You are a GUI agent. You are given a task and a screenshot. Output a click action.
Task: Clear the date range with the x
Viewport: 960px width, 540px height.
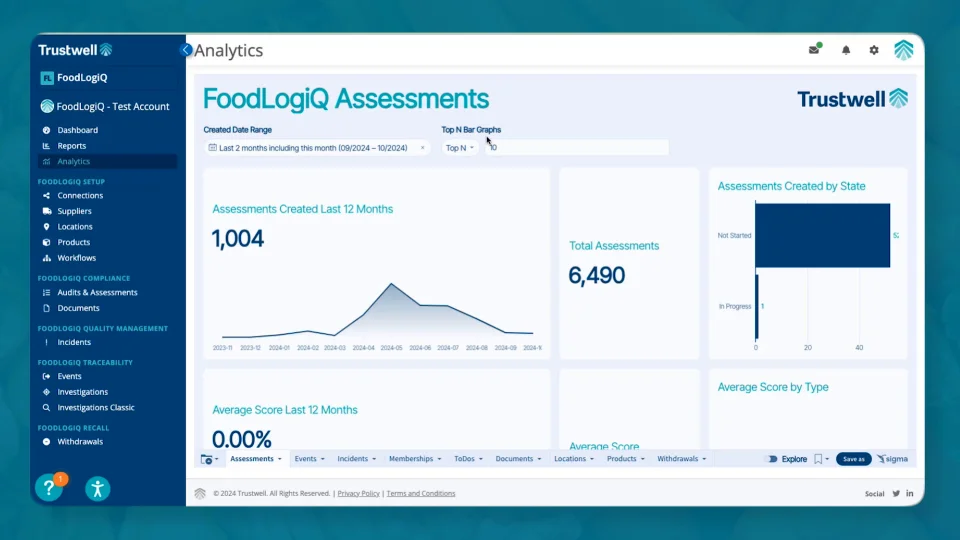point(422,148)
